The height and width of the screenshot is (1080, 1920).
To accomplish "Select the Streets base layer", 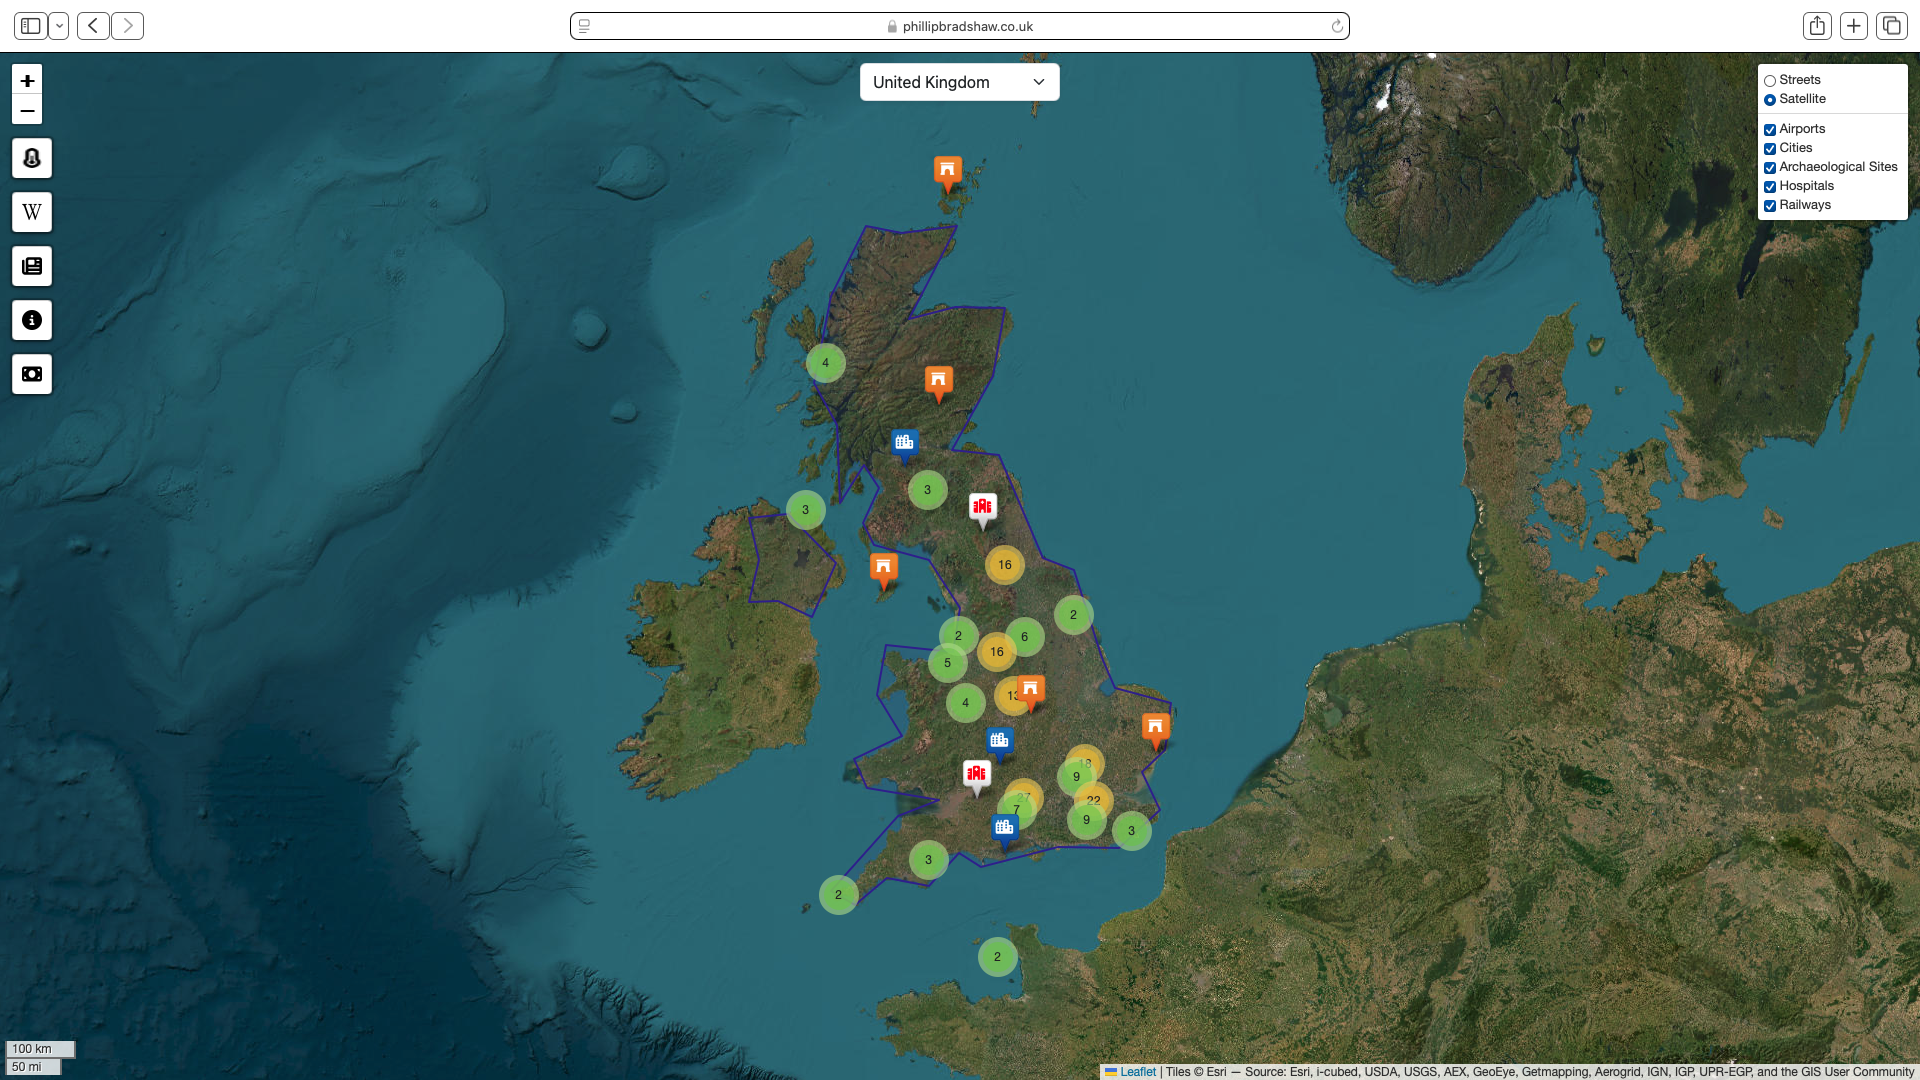I will [1770, 81].
